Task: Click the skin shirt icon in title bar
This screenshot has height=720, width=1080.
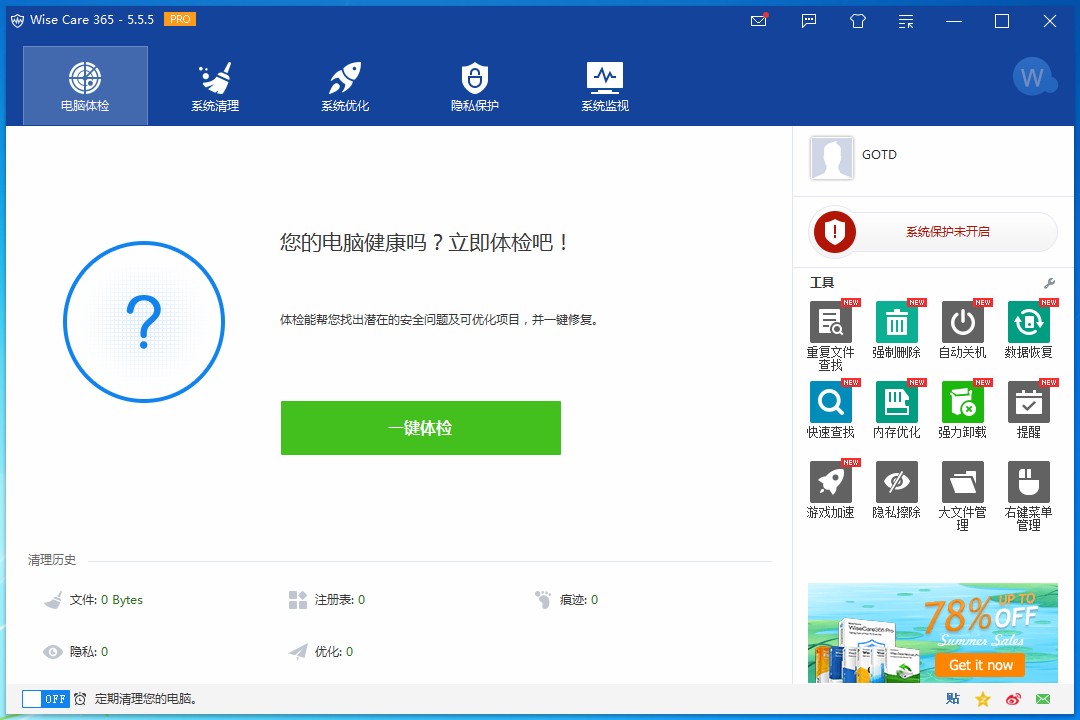Action: (858, 21)
